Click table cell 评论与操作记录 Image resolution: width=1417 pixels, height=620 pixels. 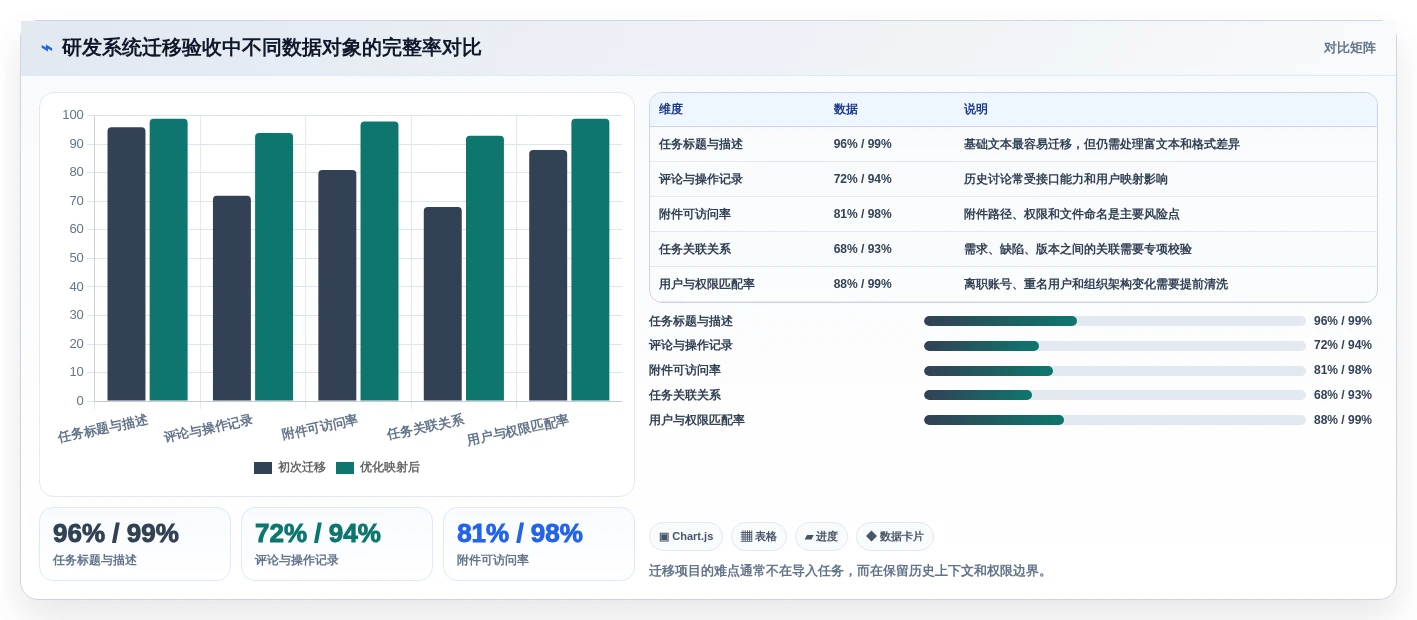pos(701,179)
